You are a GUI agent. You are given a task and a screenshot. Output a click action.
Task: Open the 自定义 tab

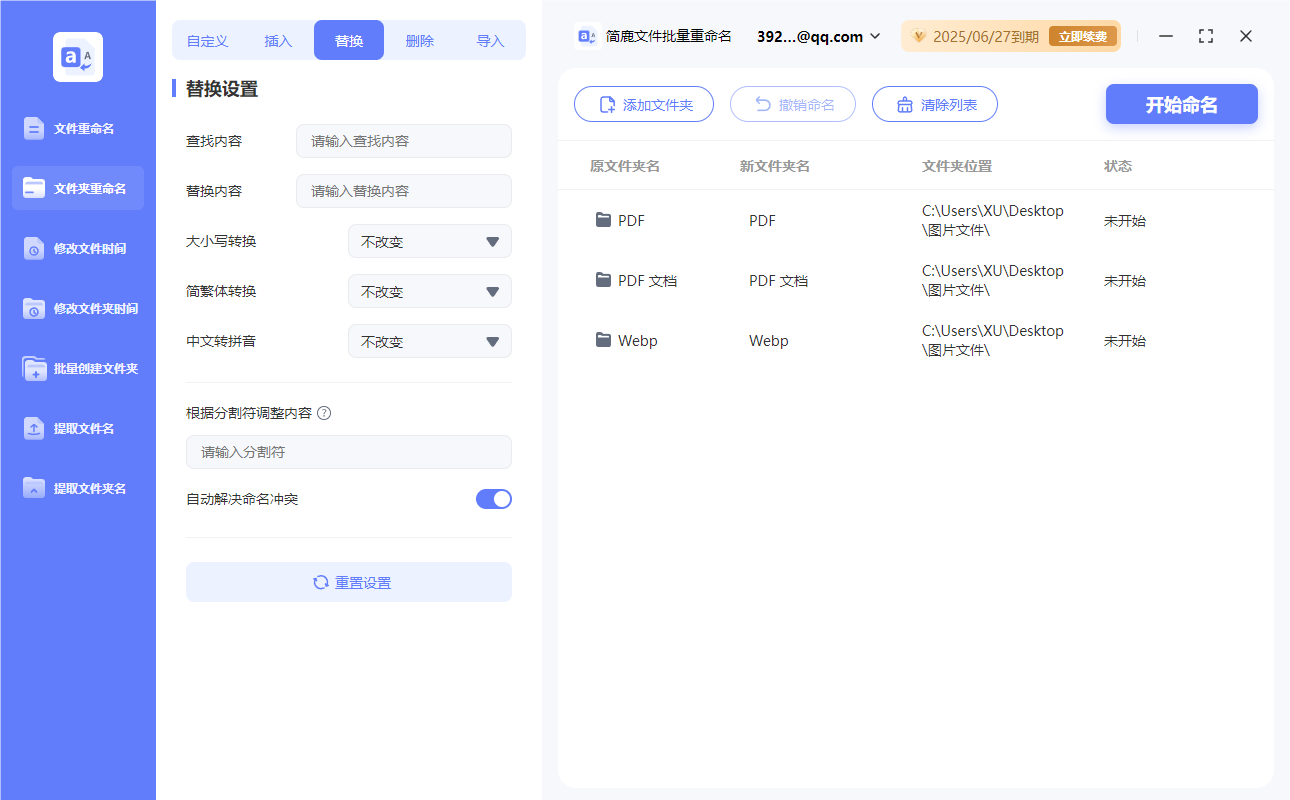pyautogui.click(x=206, y=39)
